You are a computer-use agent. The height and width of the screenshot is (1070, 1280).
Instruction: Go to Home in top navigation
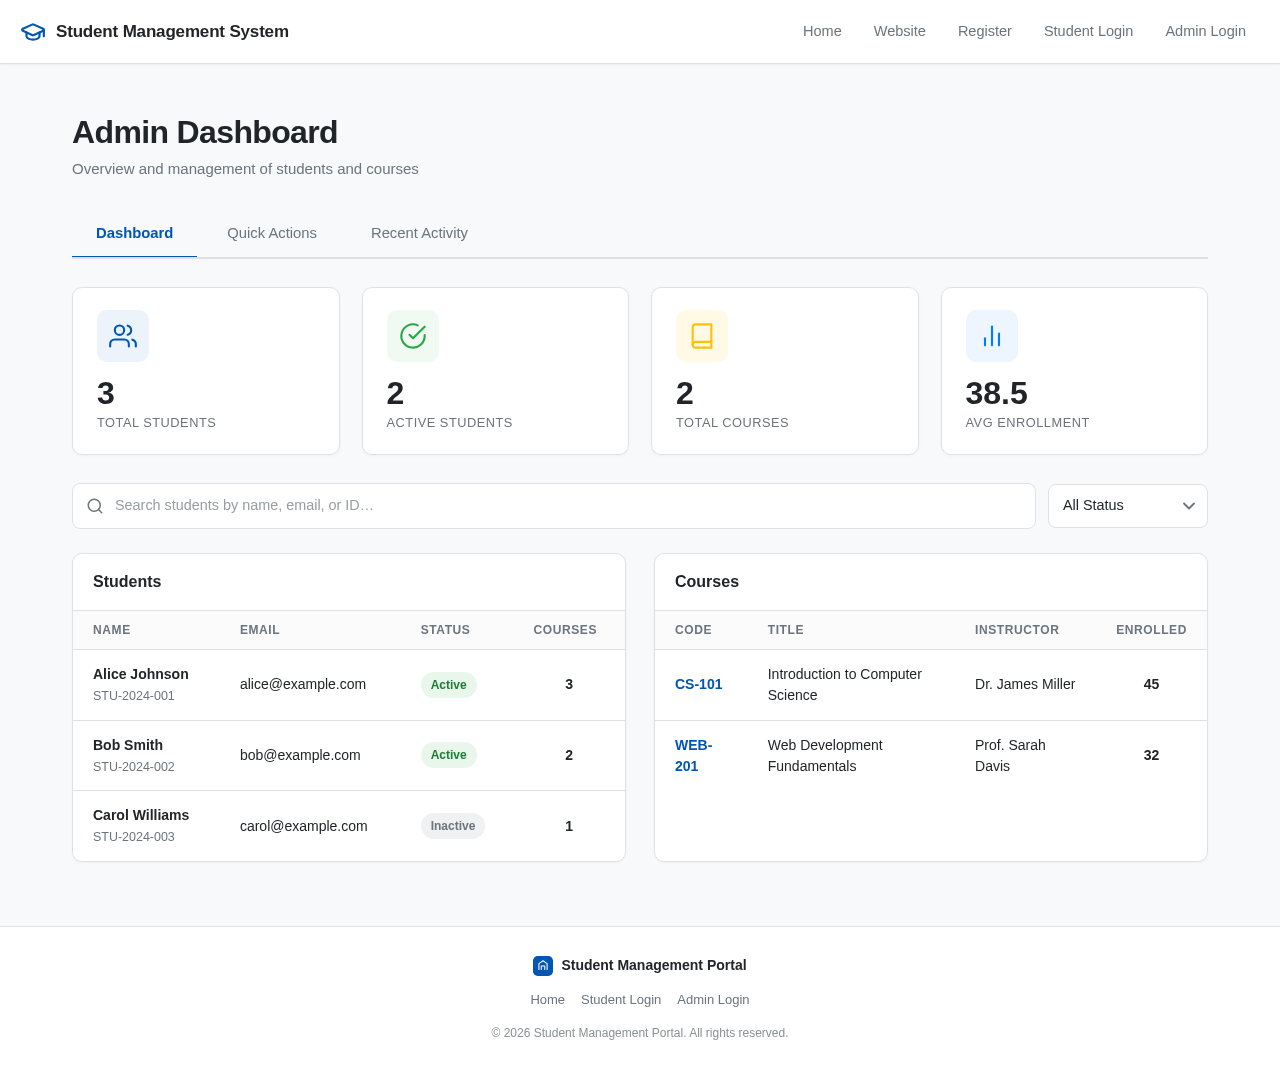pyautogui.click(x=822, y=31)
